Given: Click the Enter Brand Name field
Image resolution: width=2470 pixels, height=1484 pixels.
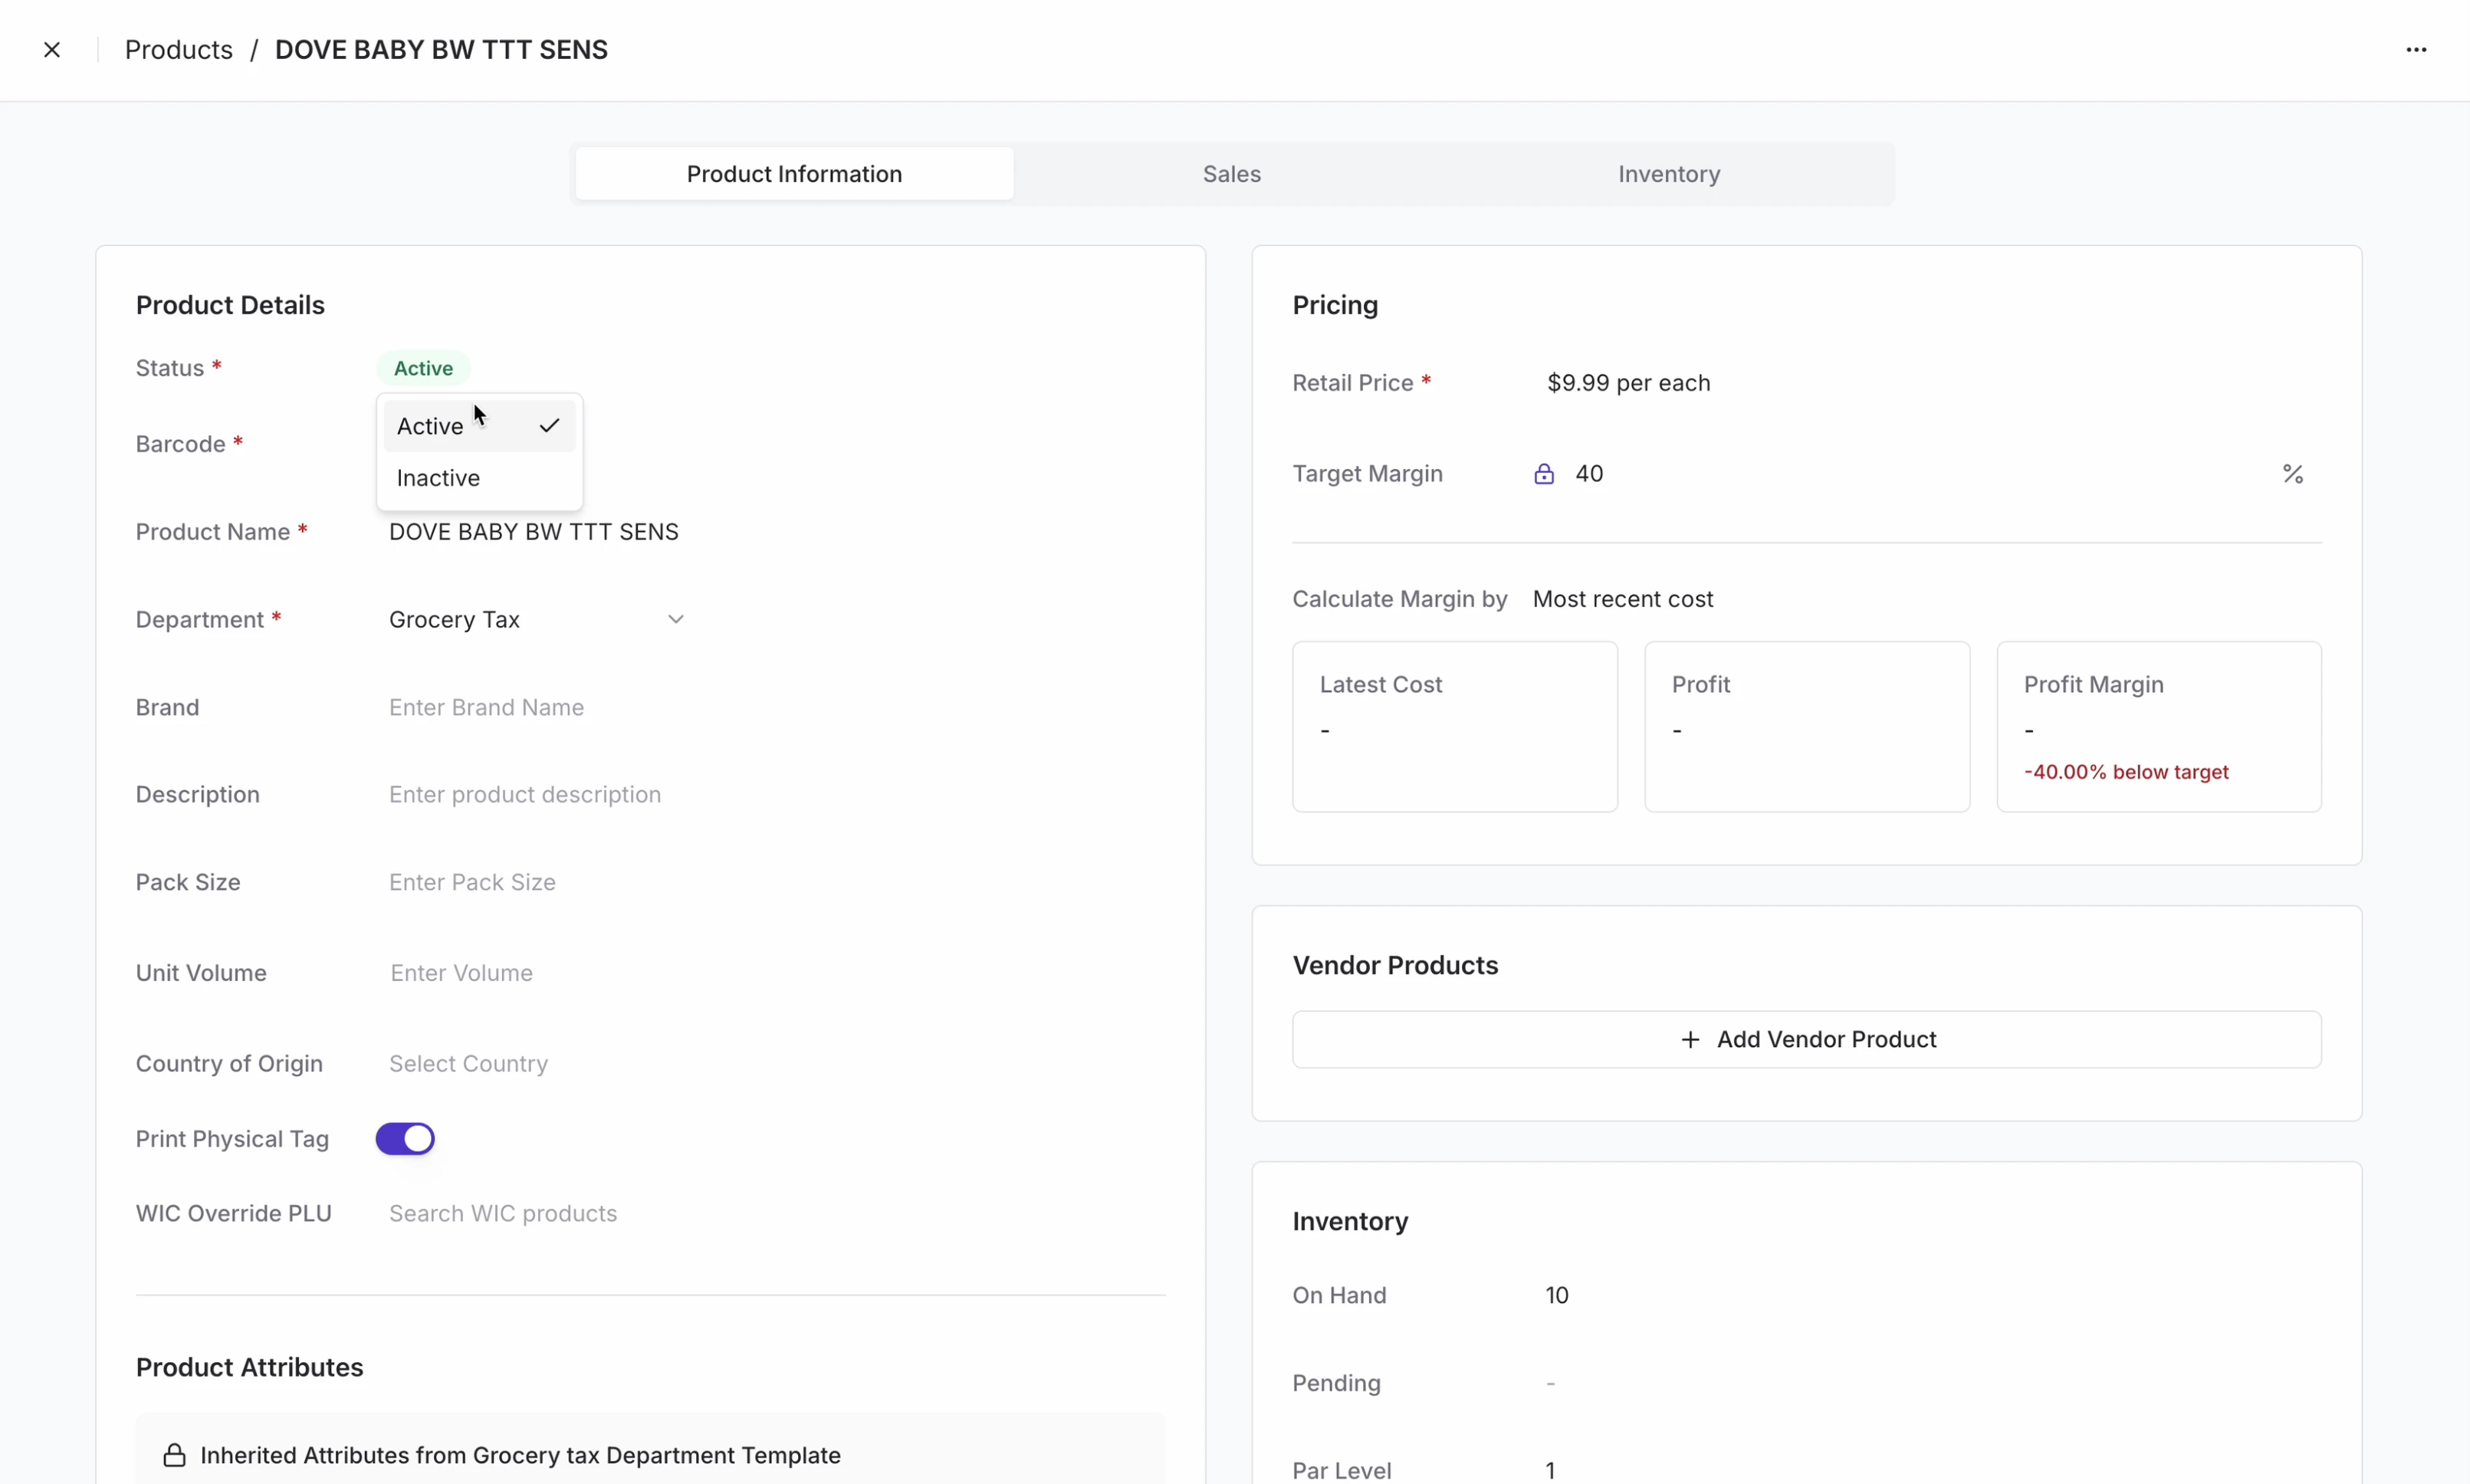Looking at the screenshot, I should [486, 708].
